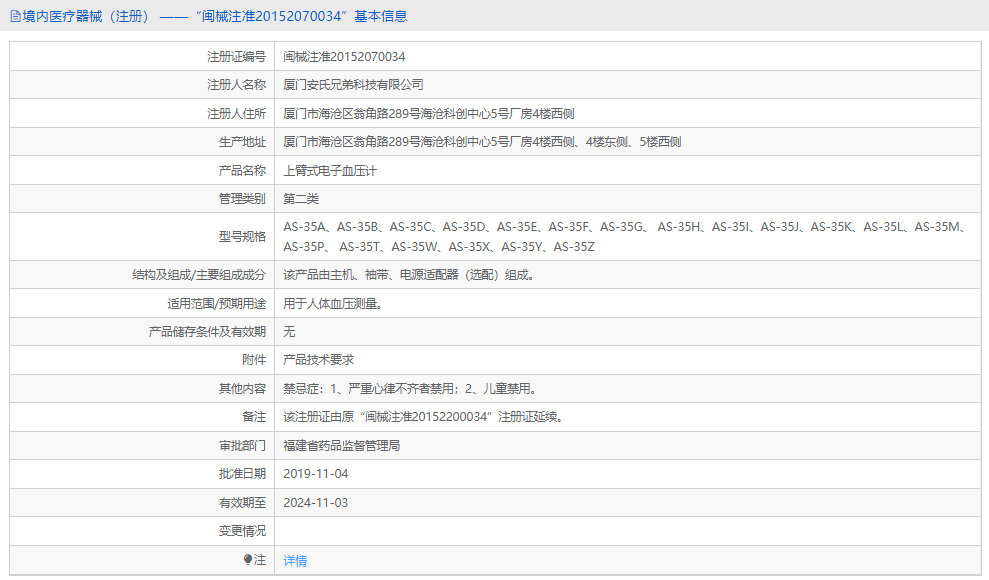Select product name 上臂式电子血压计
The height and width of the screenshot is (580, 989).
[x=330, y=171]
